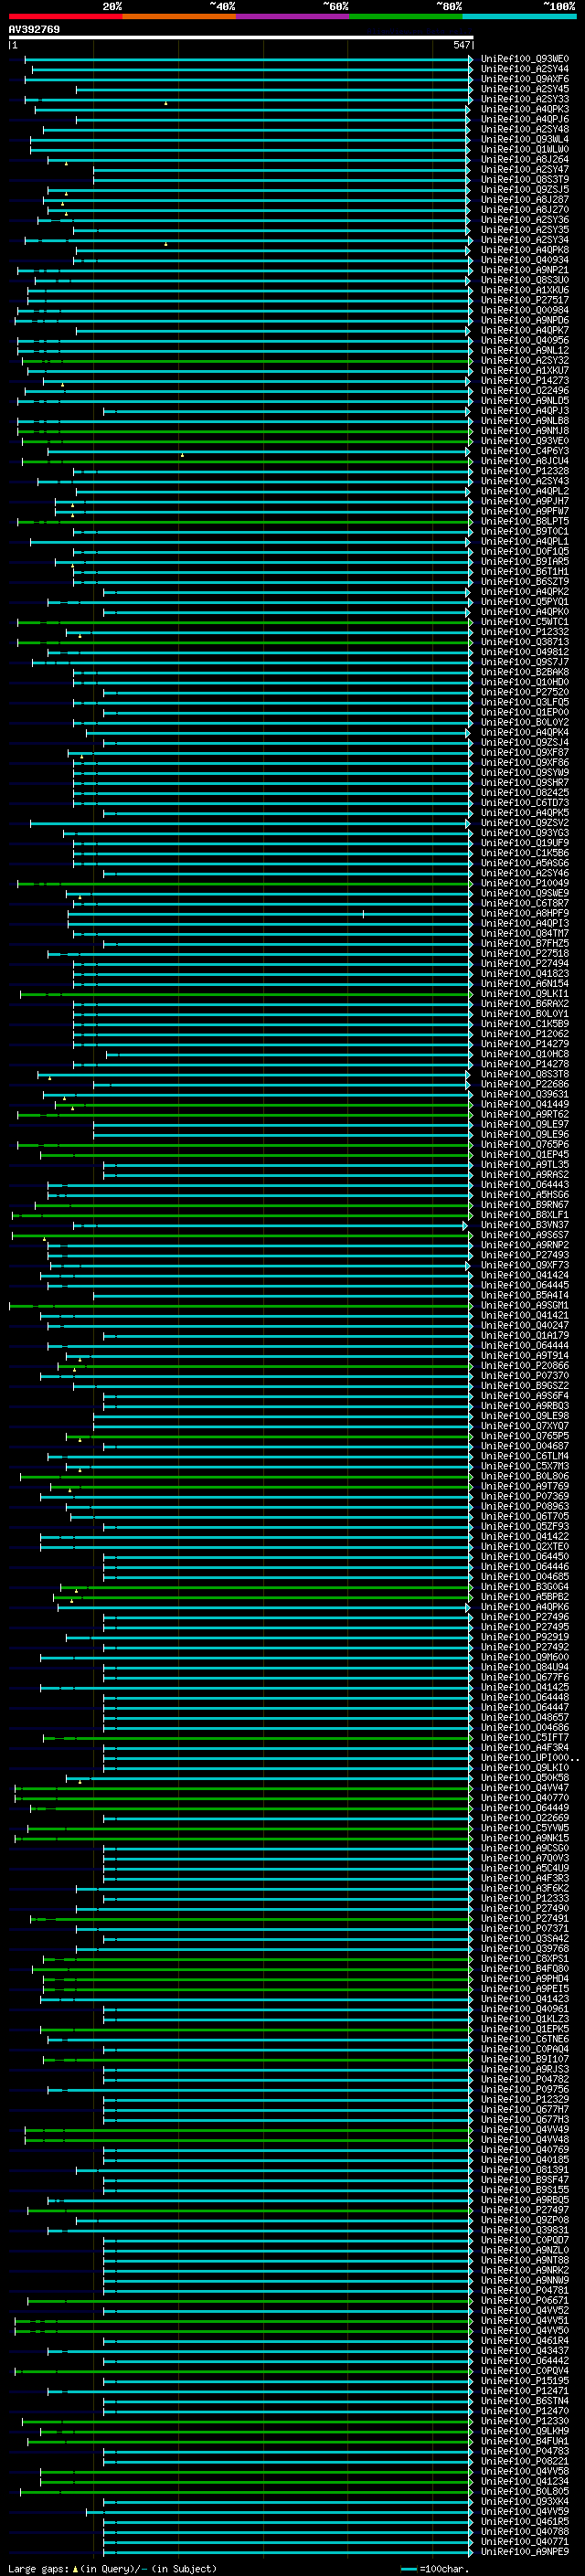Click the white query sequence ruler bar
Screen dimensions: 585x2576
coord(241,37)
